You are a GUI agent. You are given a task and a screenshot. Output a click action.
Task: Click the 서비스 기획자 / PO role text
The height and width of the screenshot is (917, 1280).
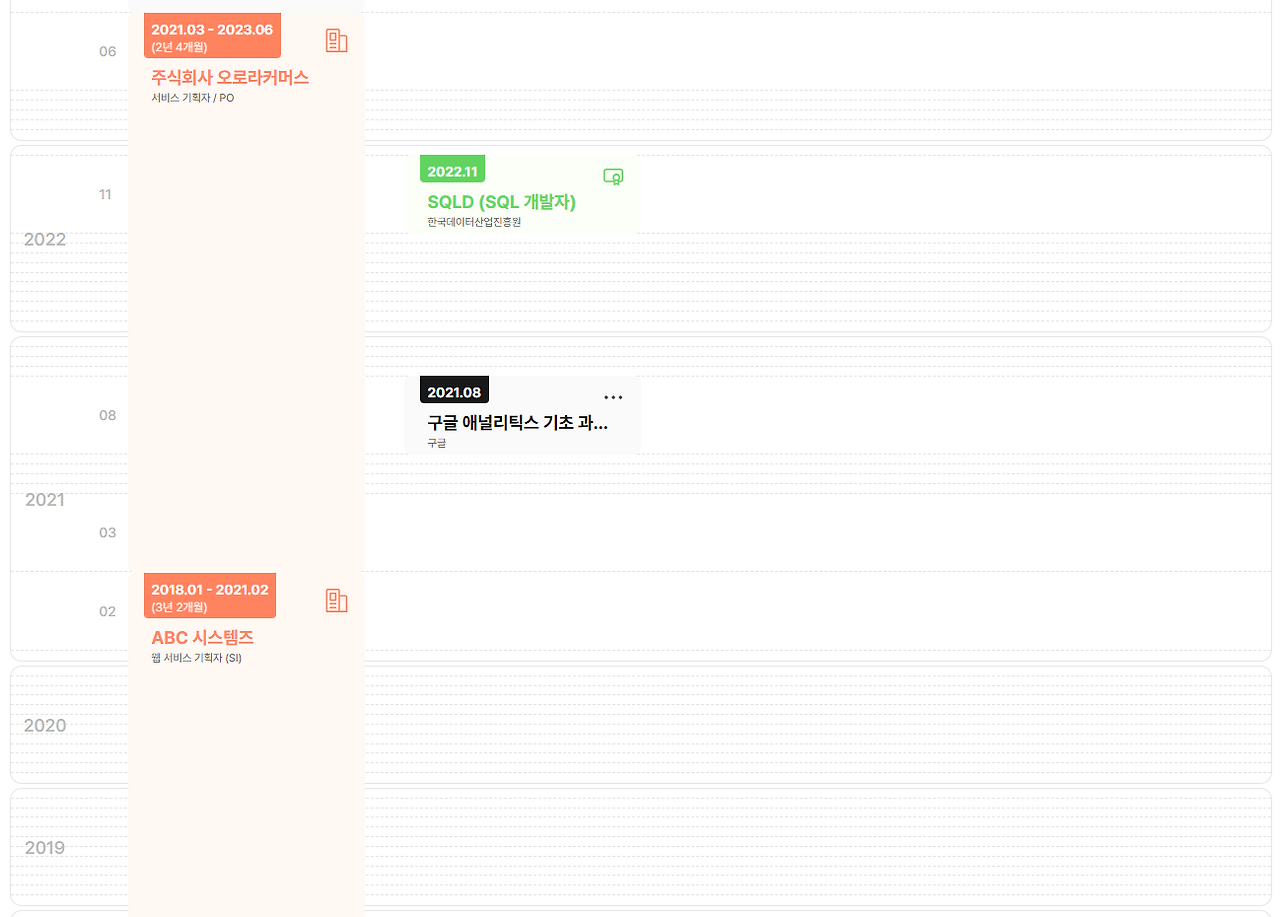[x=192, y=97]
